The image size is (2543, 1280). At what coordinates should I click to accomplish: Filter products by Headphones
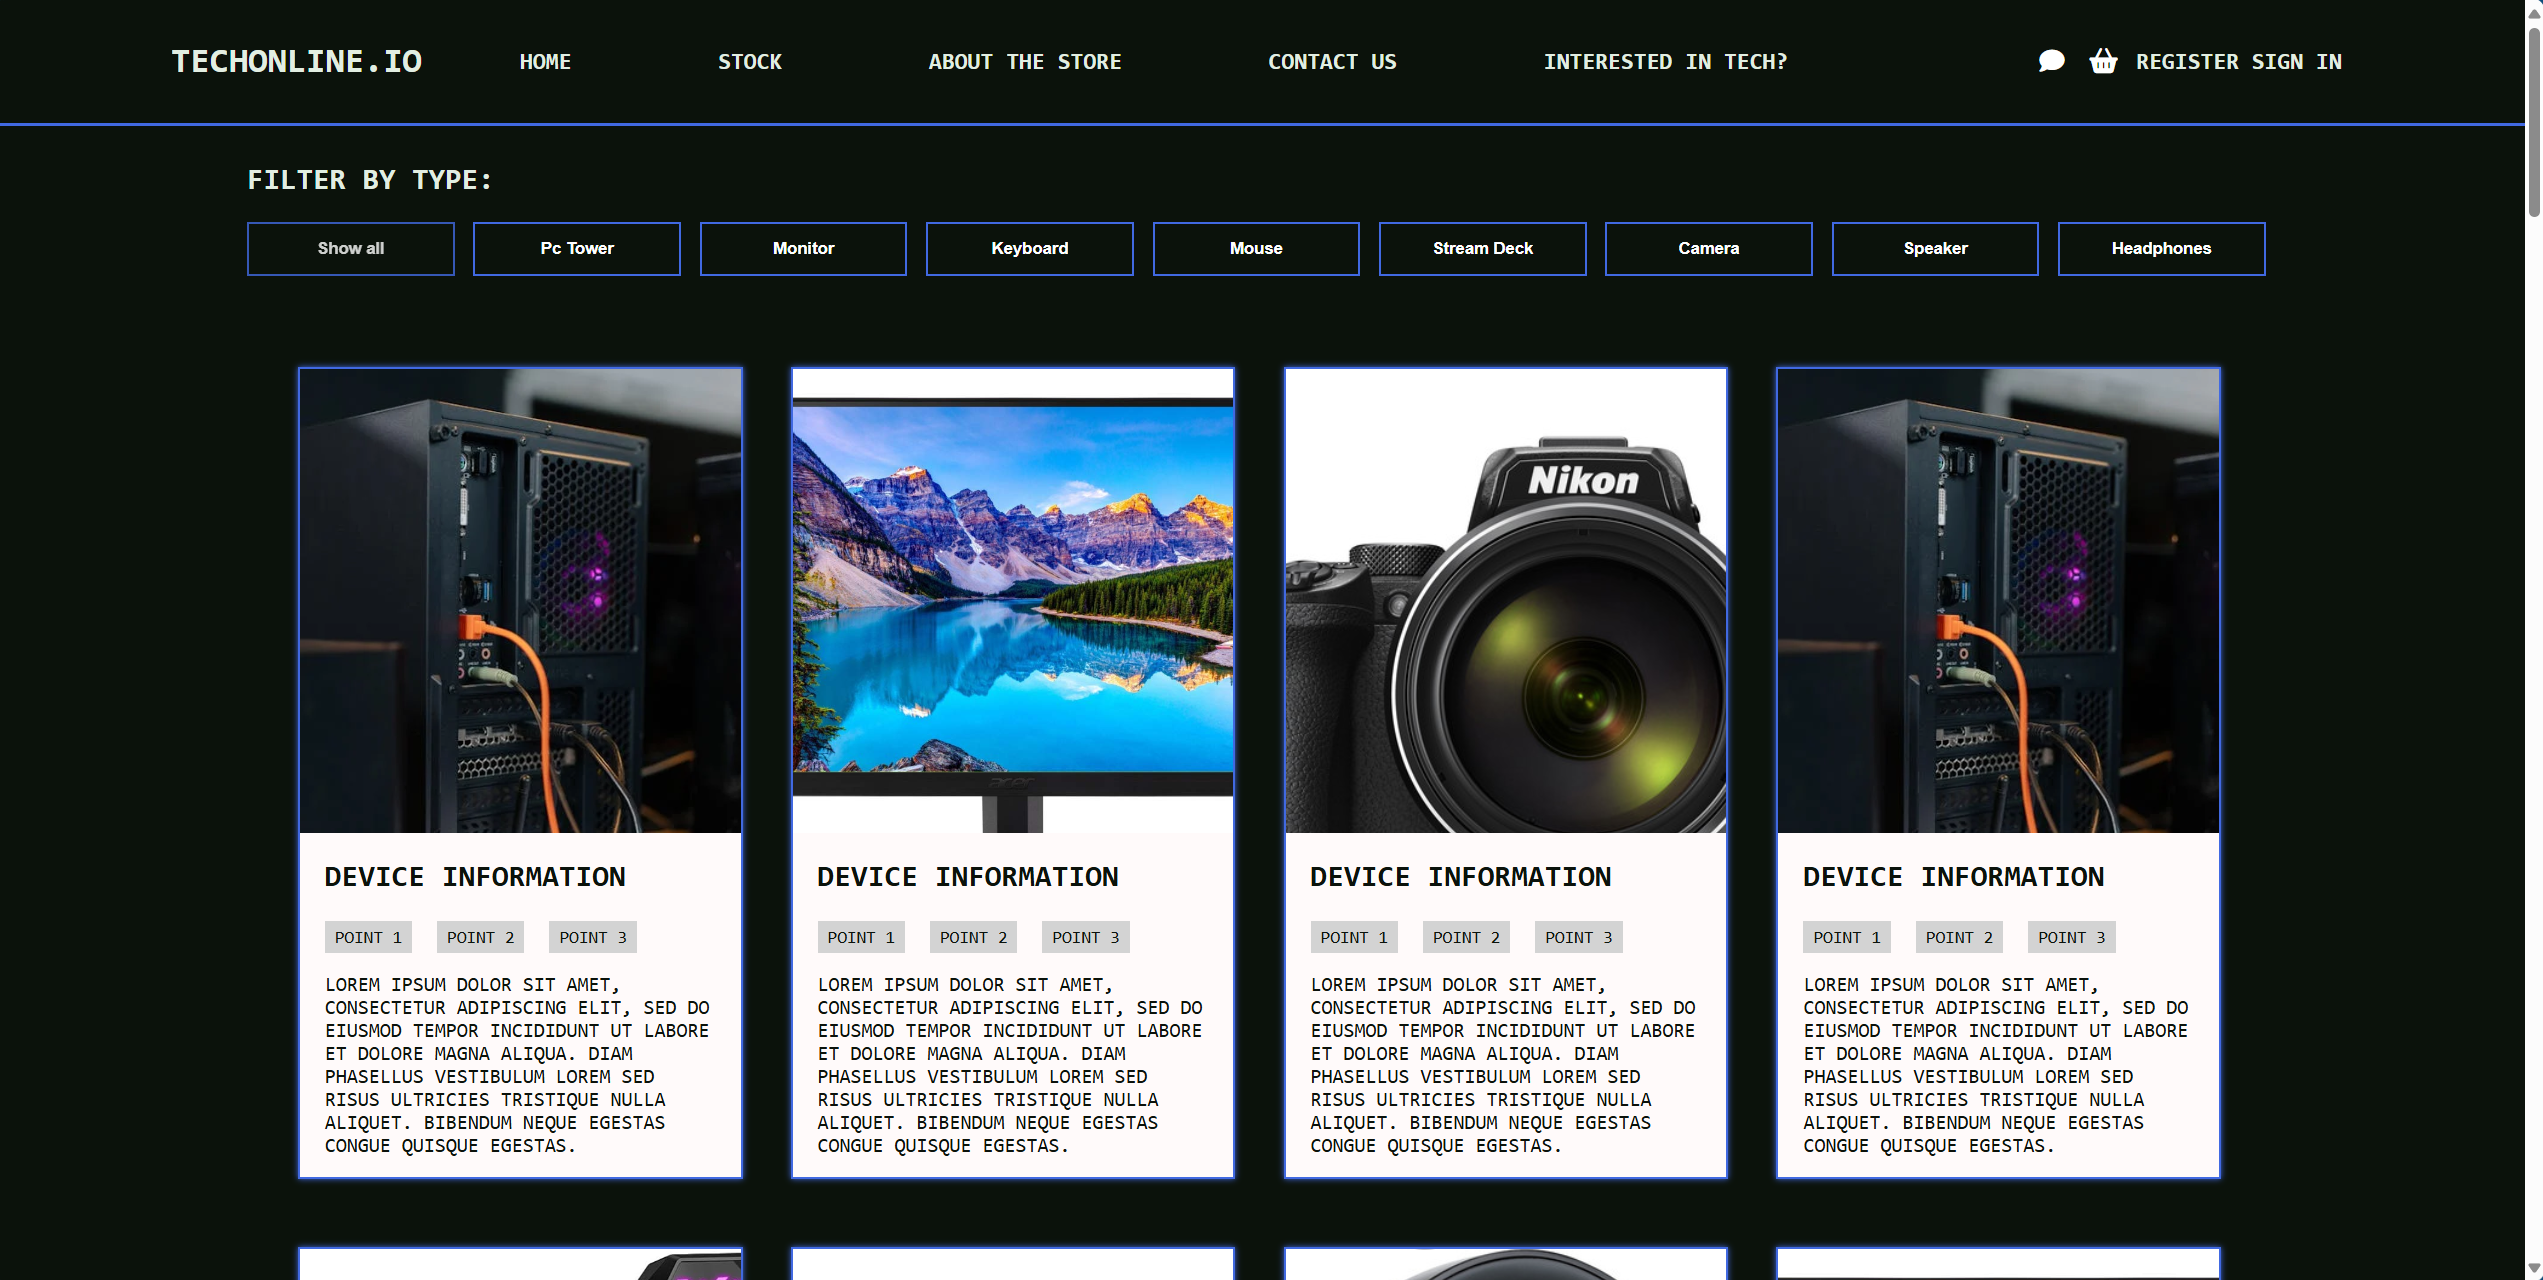tap(2161, 248)
